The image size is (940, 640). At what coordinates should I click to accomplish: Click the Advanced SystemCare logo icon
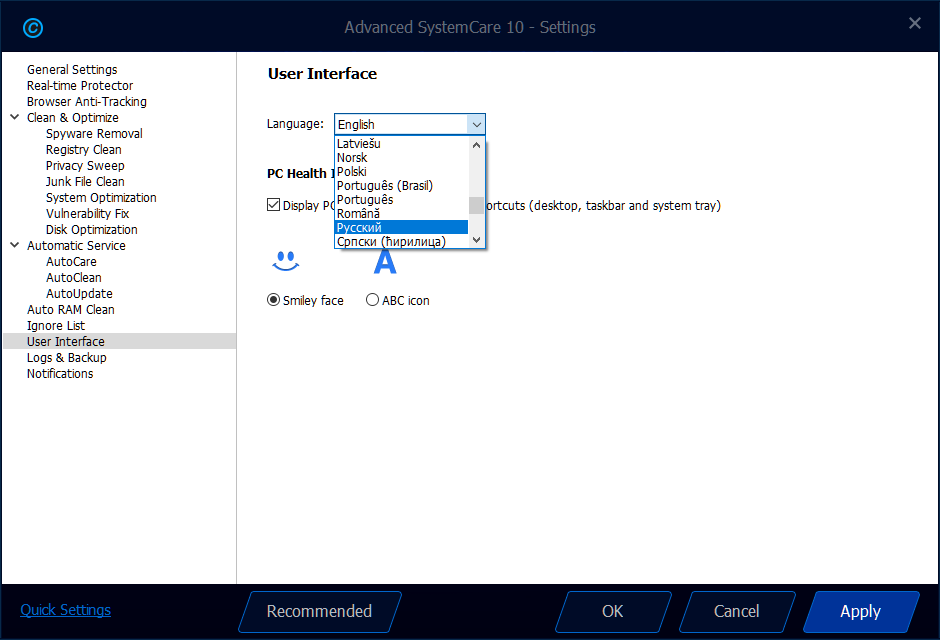[x=33, y=27]
